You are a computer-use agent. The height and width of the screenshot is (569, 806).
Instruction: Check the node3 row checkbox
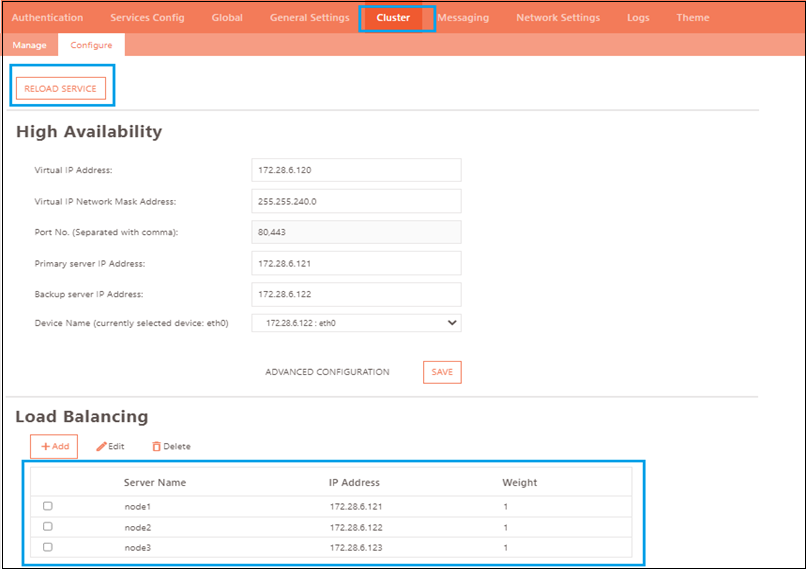click(x=48, y=547)
